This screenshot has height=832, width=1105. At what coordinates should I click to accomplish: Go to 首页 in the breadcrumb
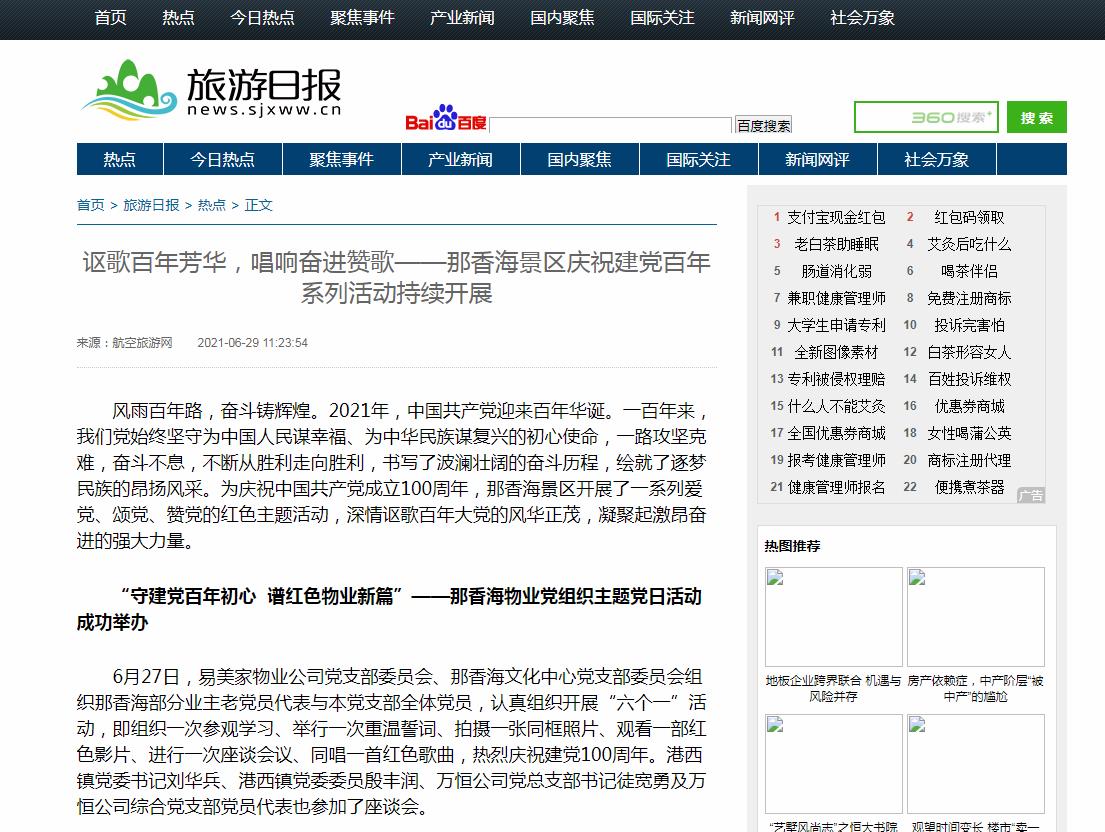(x=91, y=205)
